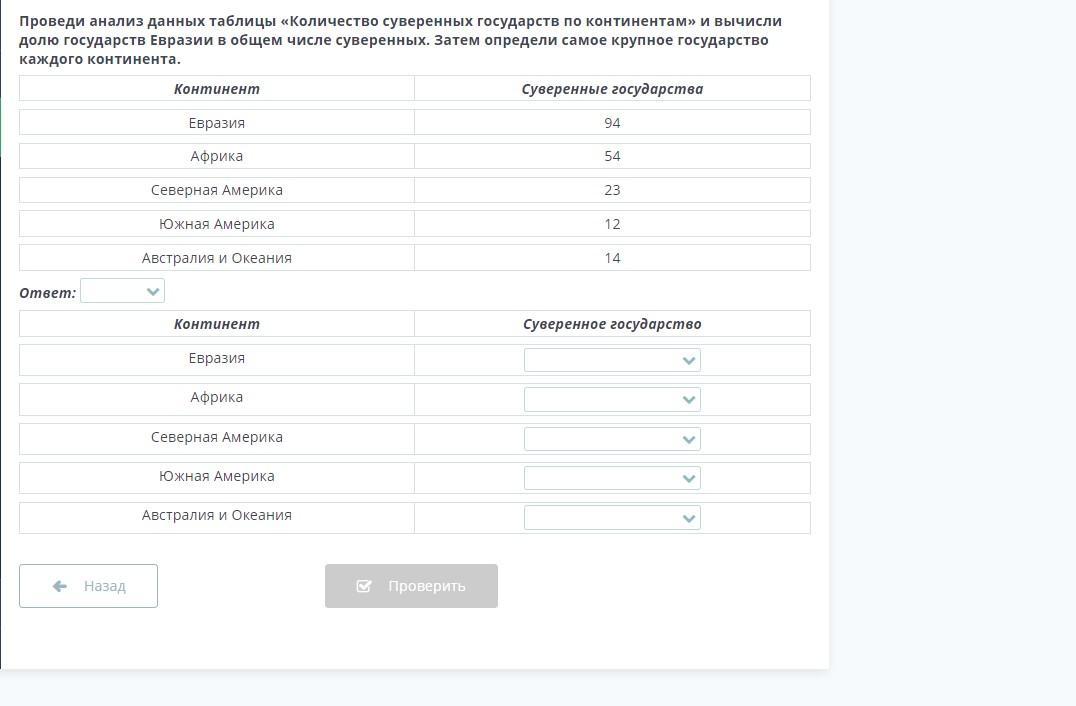The width and height of the screenshot is (1076, 706).
Task: Click the left arrow icon in Назад
Action: click(x=60, y=586)
